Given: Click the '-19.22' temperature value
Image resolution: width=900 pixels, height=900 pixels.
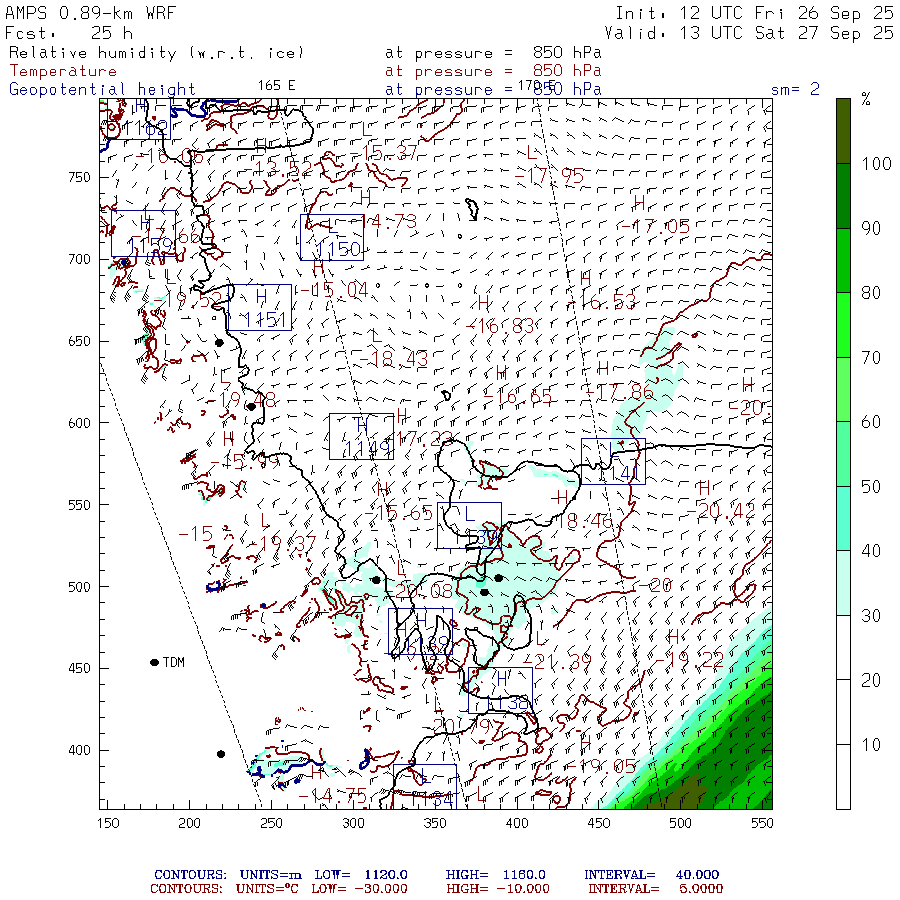Looking at the screenshot, I should (x=689, y=660).
